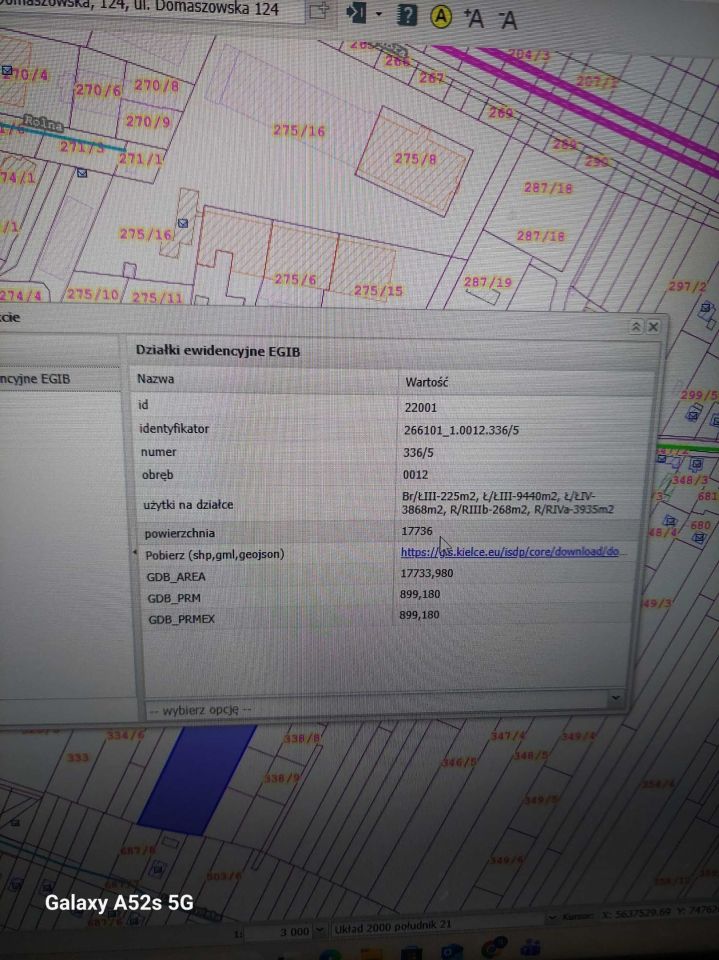719x960 pixels.
Task: Open Google Chrome from the taskbar
Action: coord(494,948)
